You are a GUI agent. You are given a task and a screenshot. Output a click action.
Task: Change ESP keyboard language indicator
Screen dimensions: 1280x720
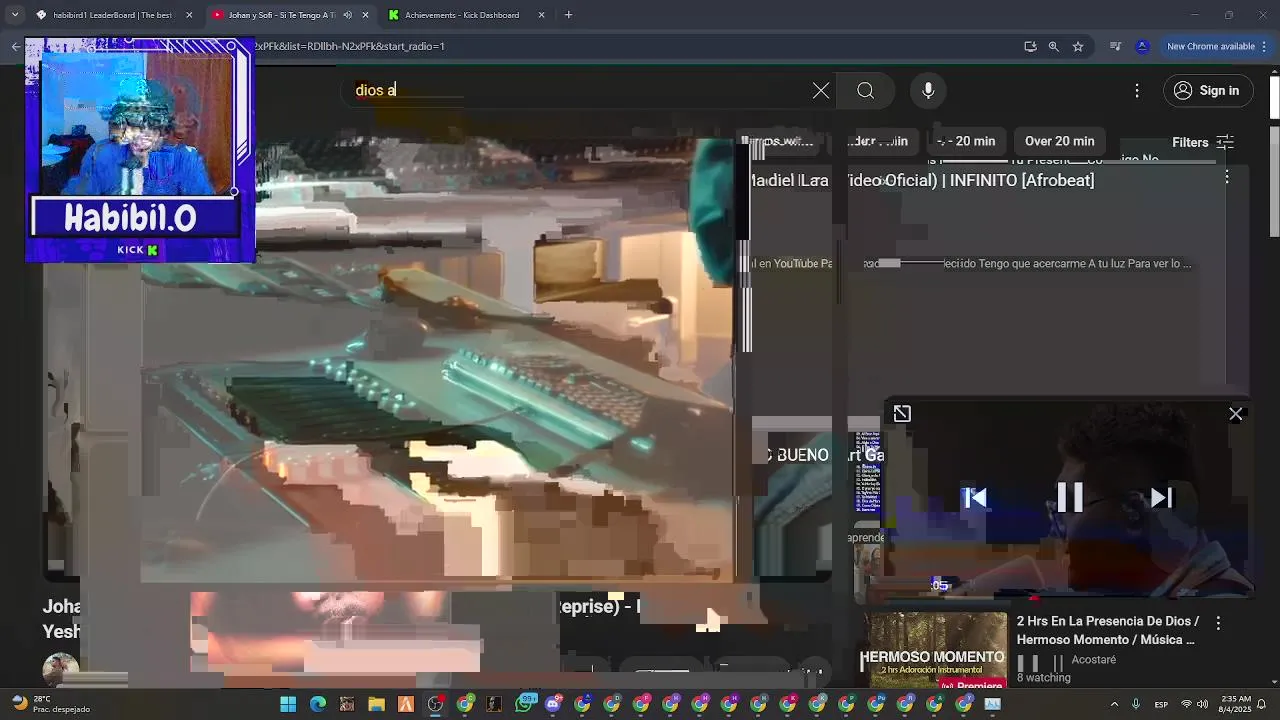1161,704
